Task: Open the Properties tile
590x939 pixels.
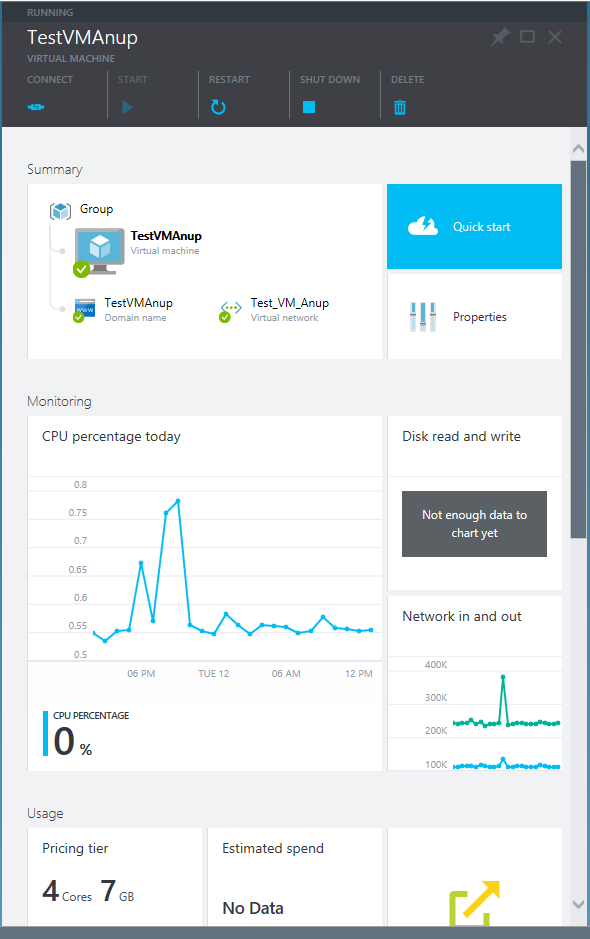Action: tap(474, 316)
